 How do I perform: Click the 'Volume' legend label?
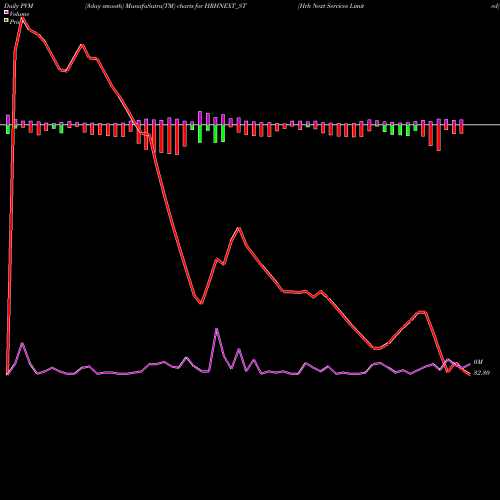pyautogui.click(x=19, y=14)
